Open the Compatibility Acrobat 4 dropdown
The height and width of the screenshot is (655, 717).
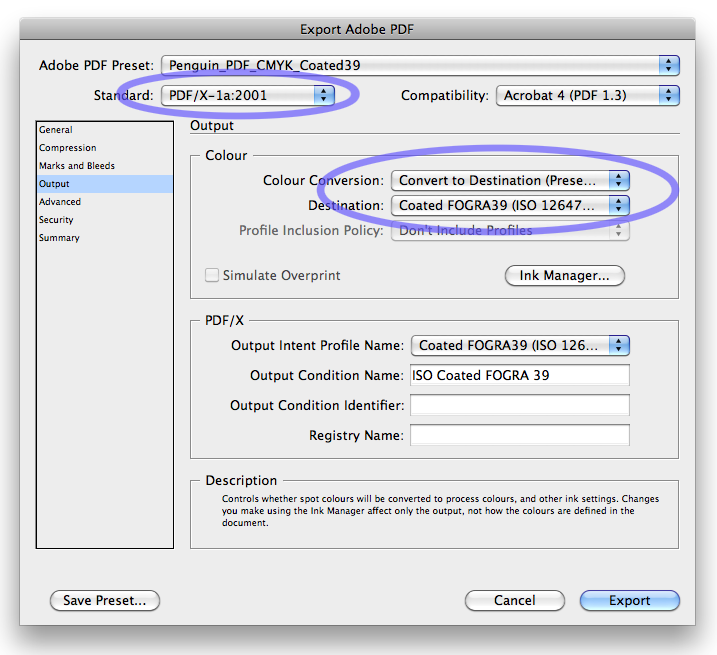point(588,96)
